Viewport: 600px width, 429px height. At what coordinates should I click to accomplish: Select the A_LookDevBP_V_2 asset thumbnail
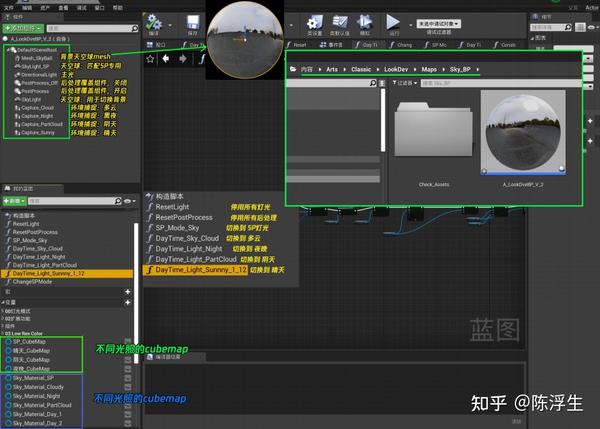(523, 133)
